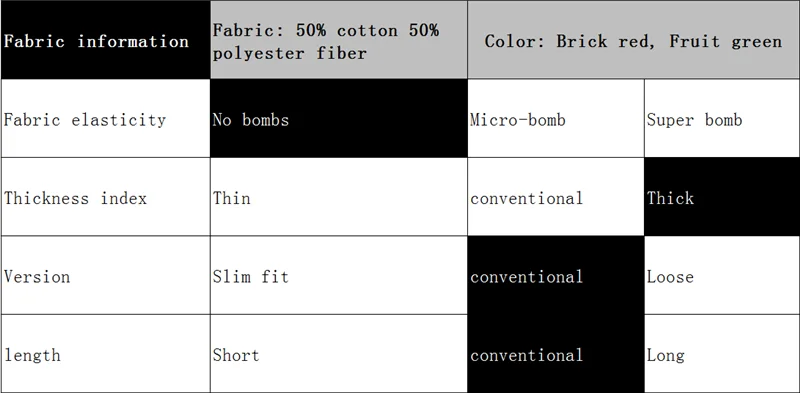Screen dimensions: 800x393
Task: Select highlighted 'conventional' in the Version row
Action: click(556, 275)
